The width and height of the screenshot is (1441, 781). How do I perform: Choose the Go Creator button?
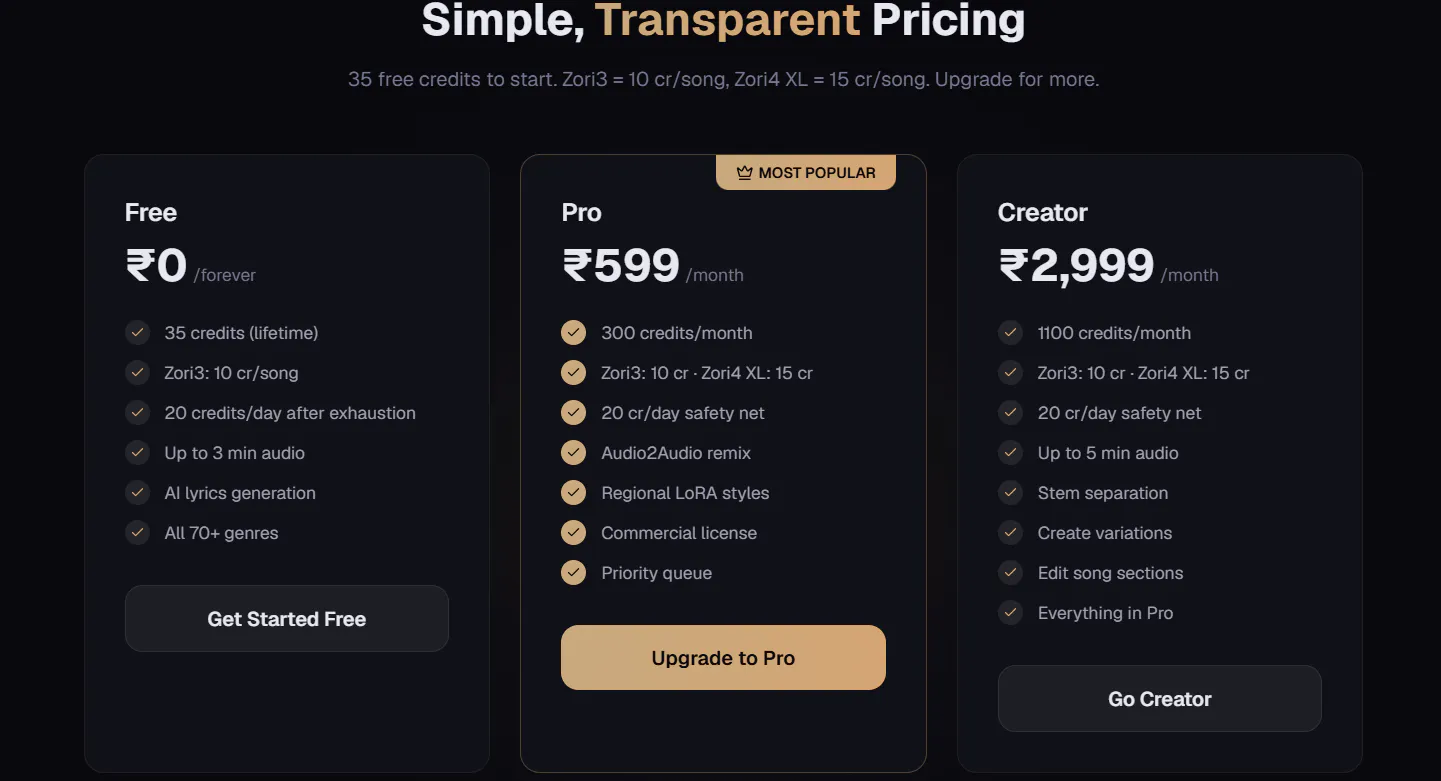pos(1160,699)
